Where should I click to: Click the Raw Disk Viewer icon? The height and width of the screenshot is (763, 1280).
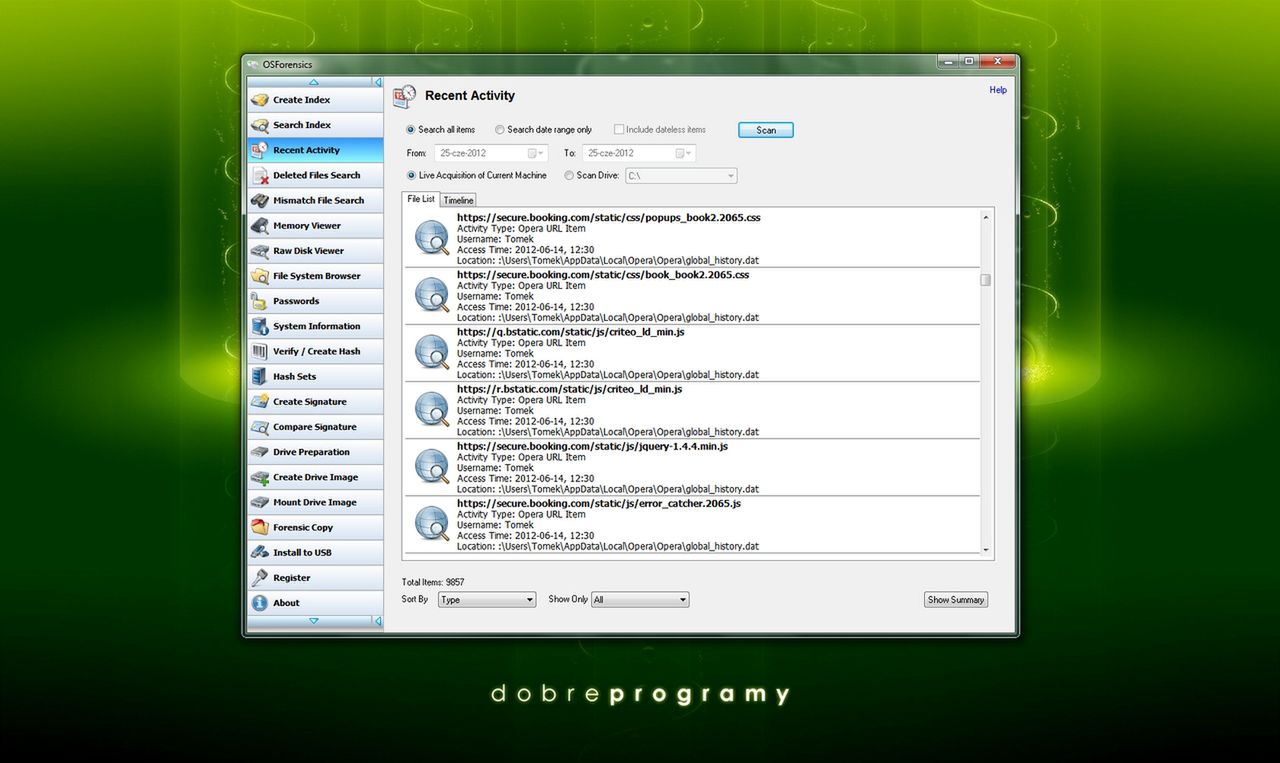click(x=260, y=251)
